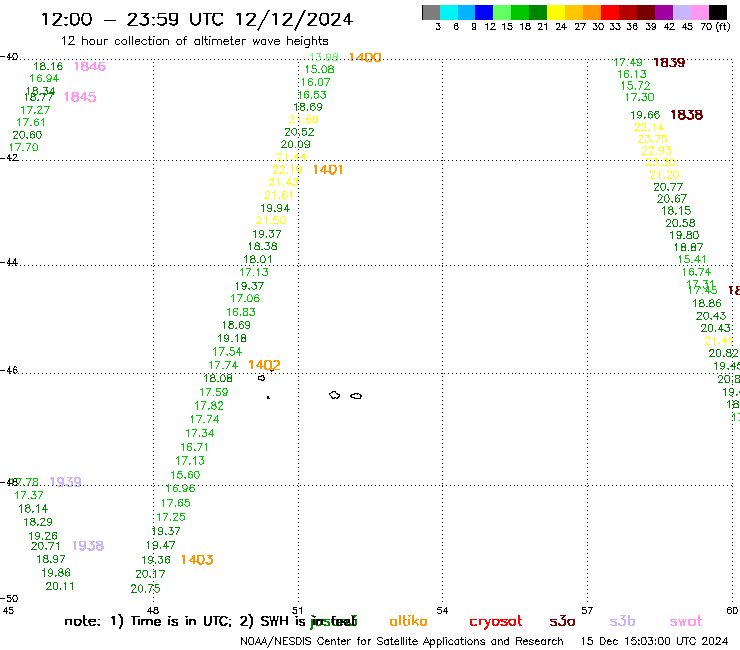Click the orange time marker 1401

point(328,169)
